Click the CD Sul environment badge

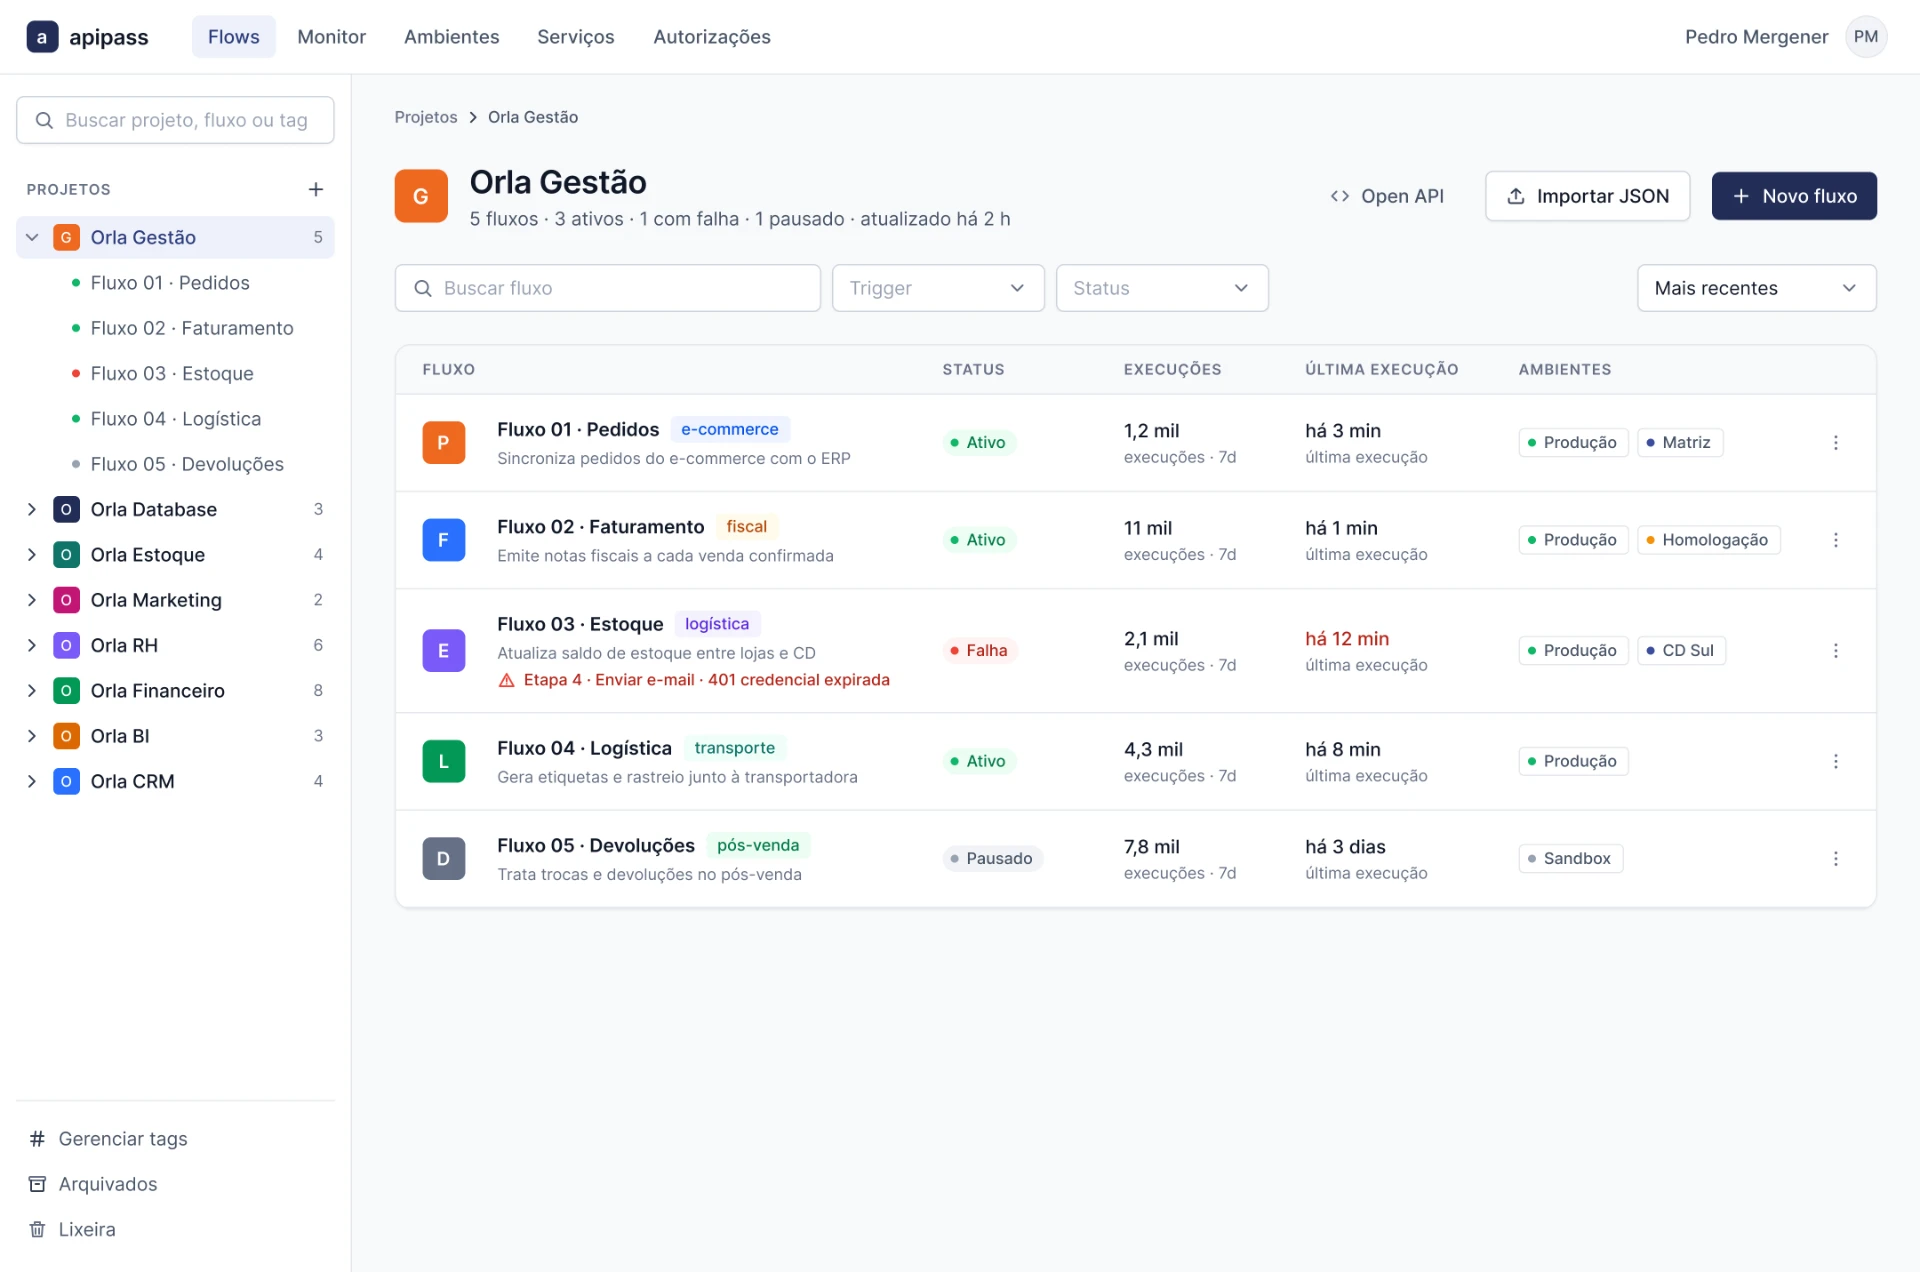1682,650
